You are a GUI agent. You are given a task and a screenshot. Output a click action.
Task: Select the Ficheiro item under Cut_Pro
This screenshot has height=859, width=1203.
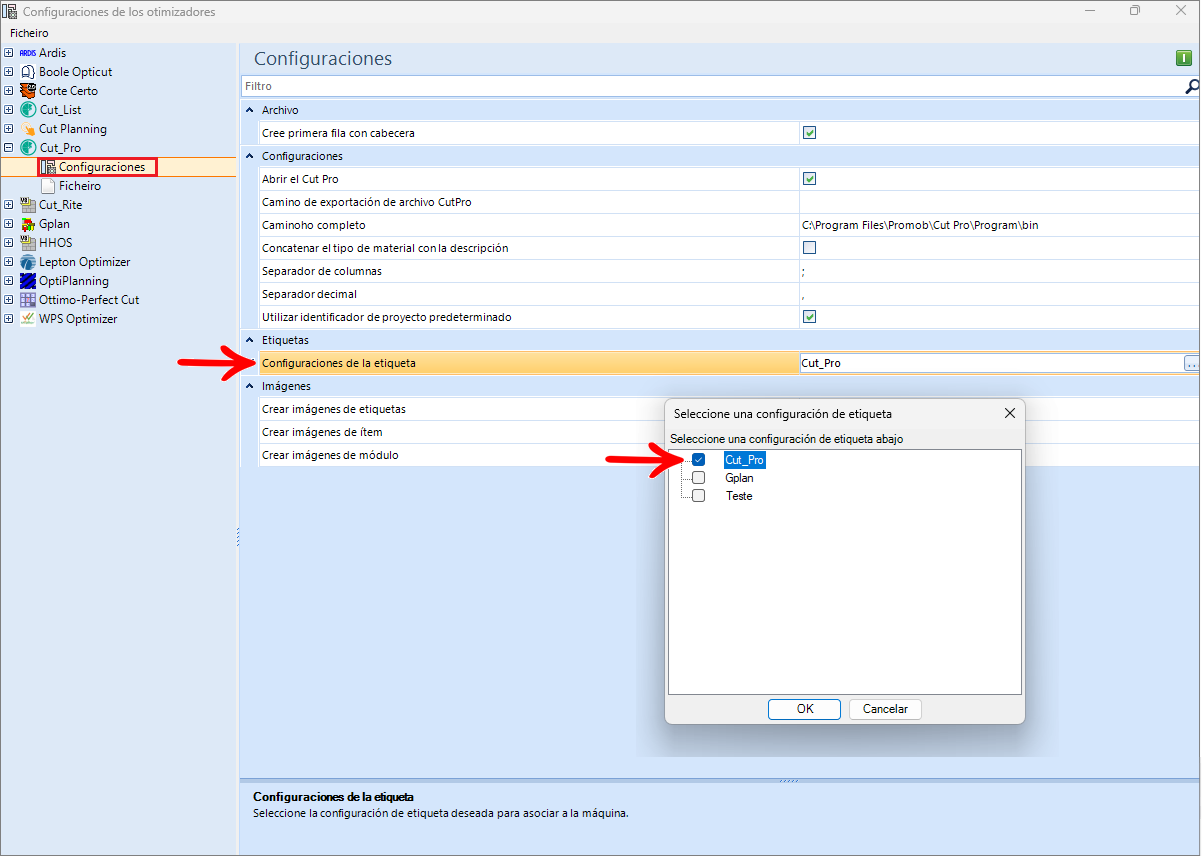coord(80,186)
